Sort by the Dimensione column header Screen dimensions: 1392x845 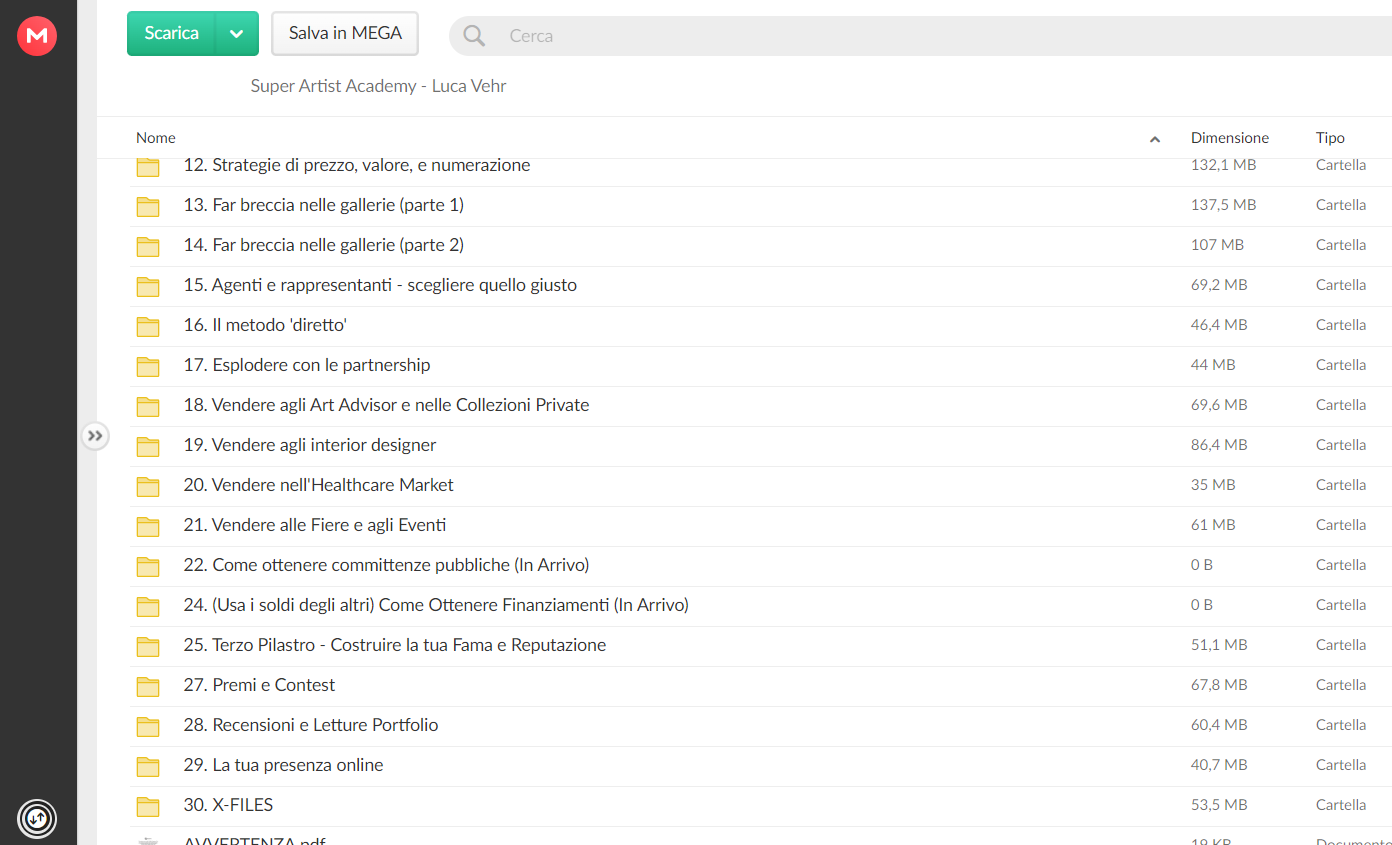[x=1229, y=138]
